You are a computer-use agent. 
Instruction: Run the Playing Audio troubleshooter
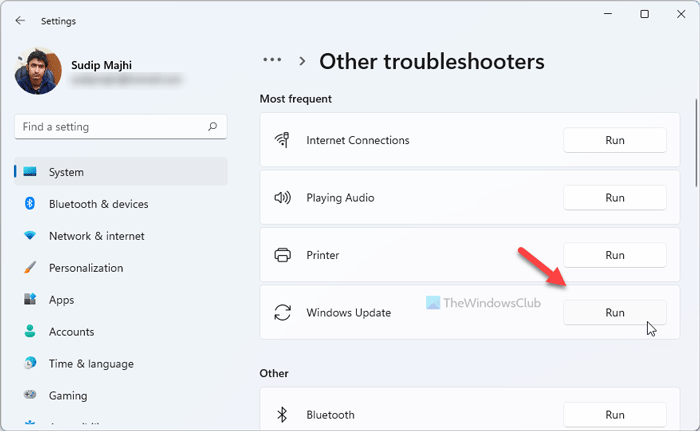(614, 198)
